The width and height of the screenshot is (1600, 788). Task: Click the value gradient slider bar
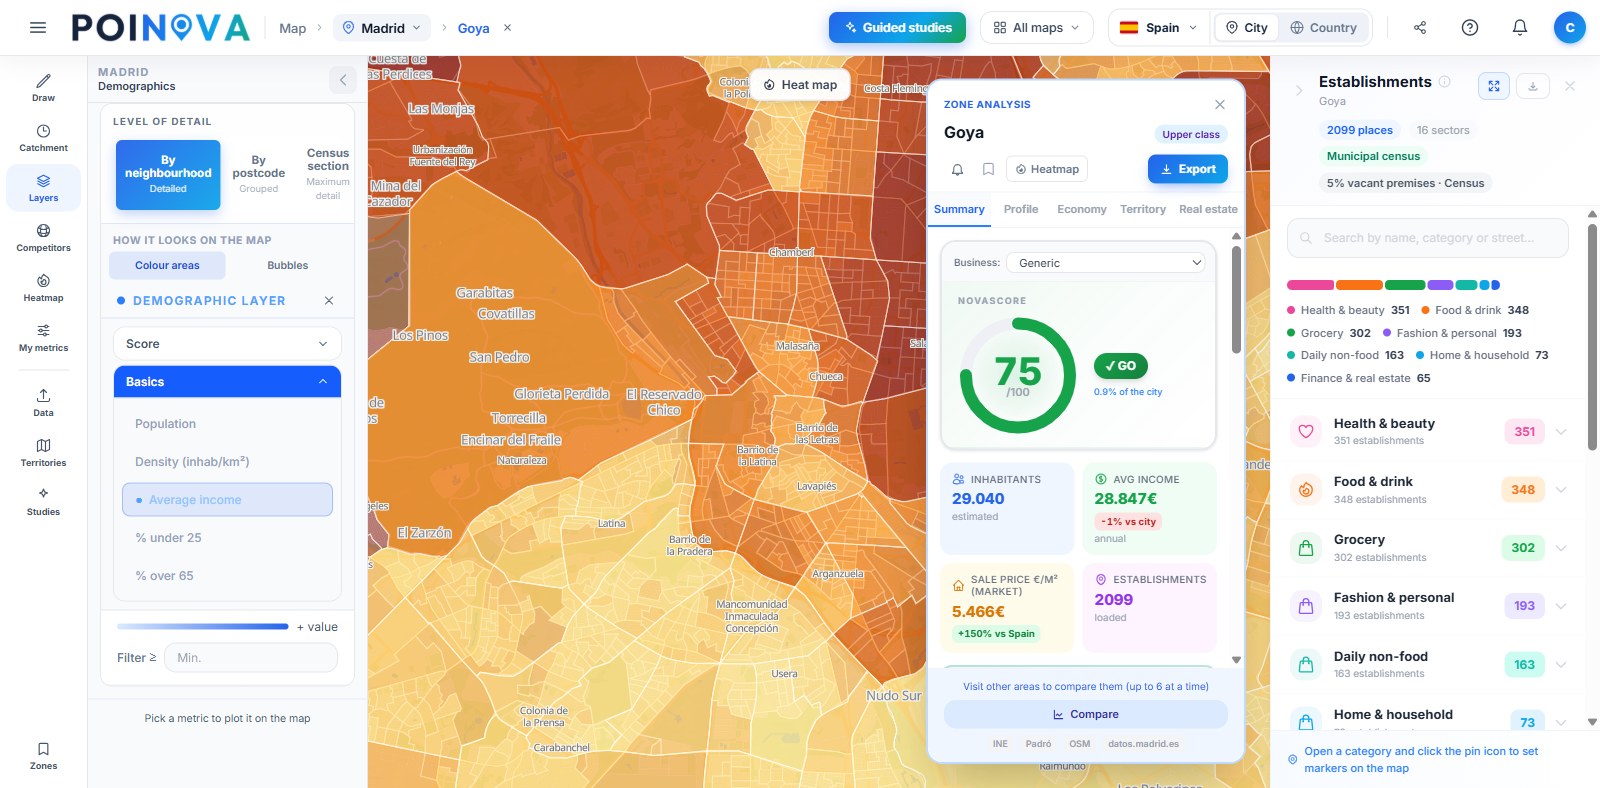point(203,627)
